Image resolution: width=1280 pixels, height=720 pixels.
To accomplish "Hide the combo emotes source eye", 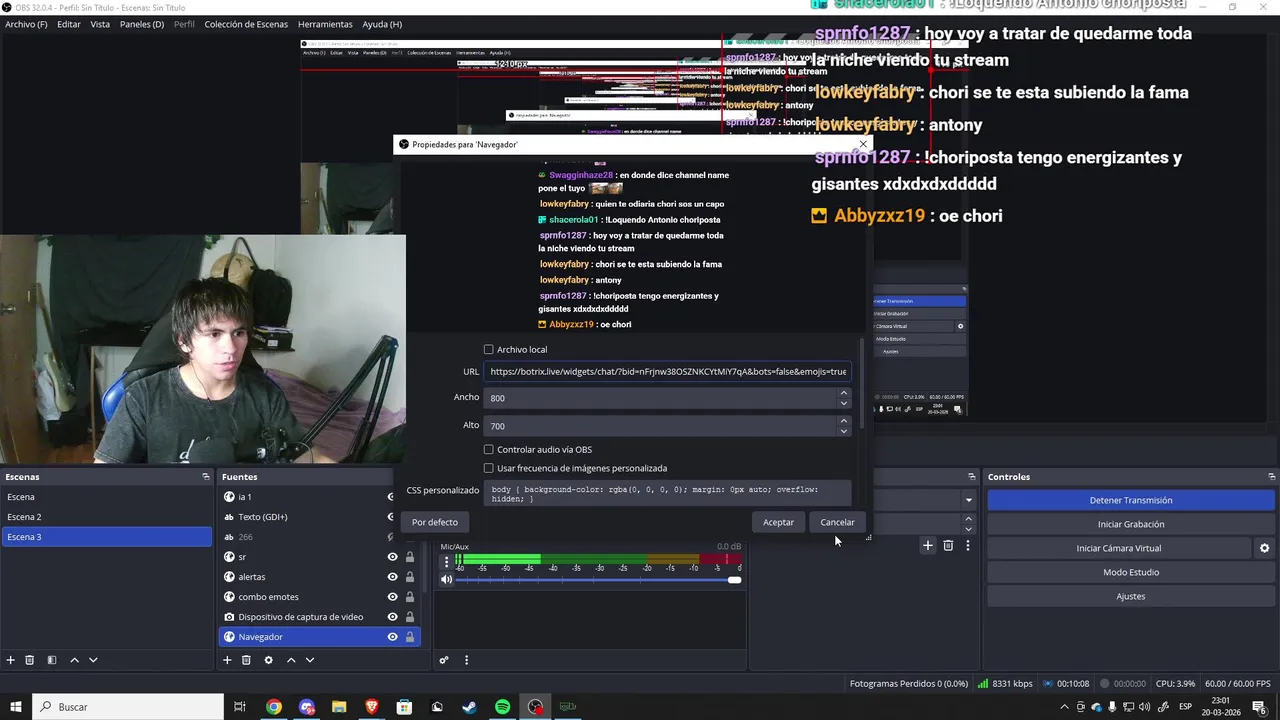I will click(392, 597).
